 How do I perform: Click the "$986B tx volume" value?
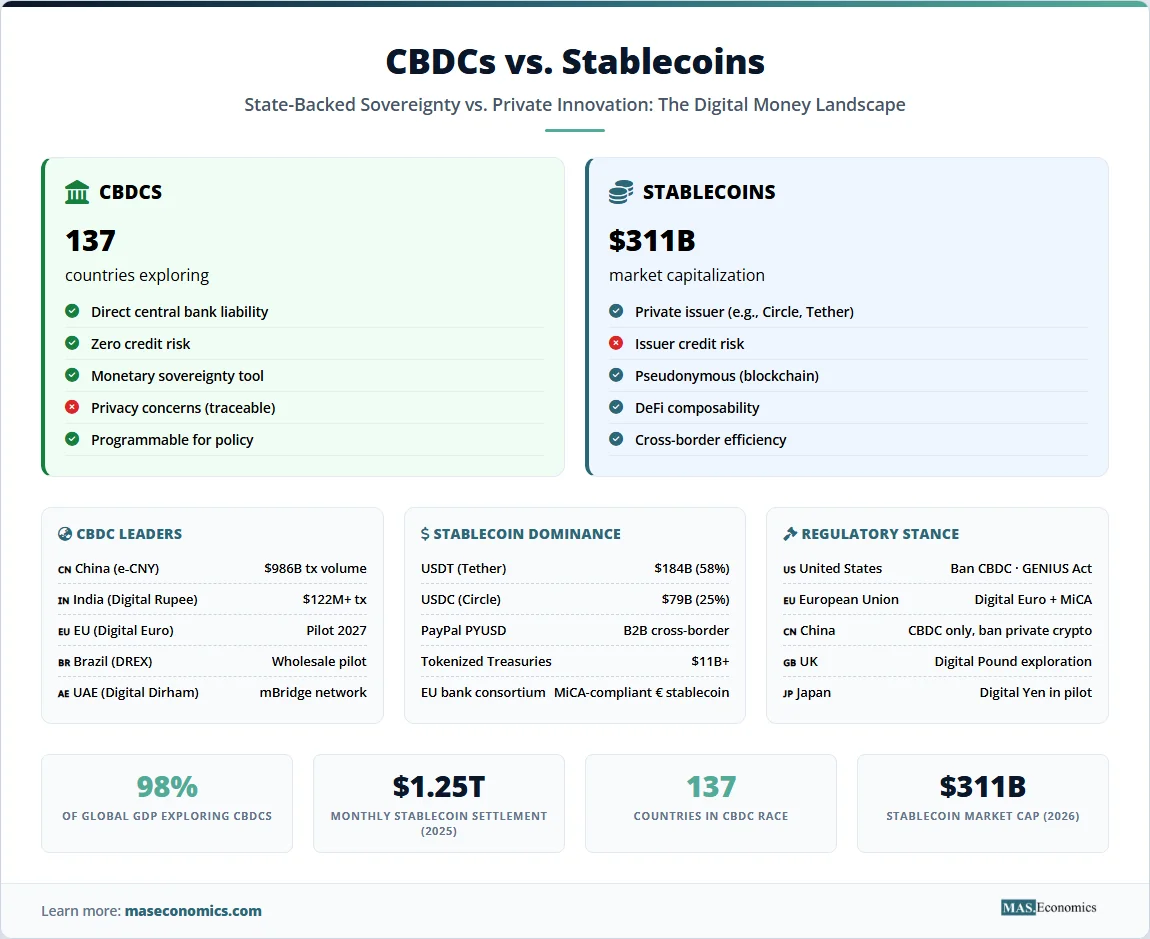pos(315,569)
